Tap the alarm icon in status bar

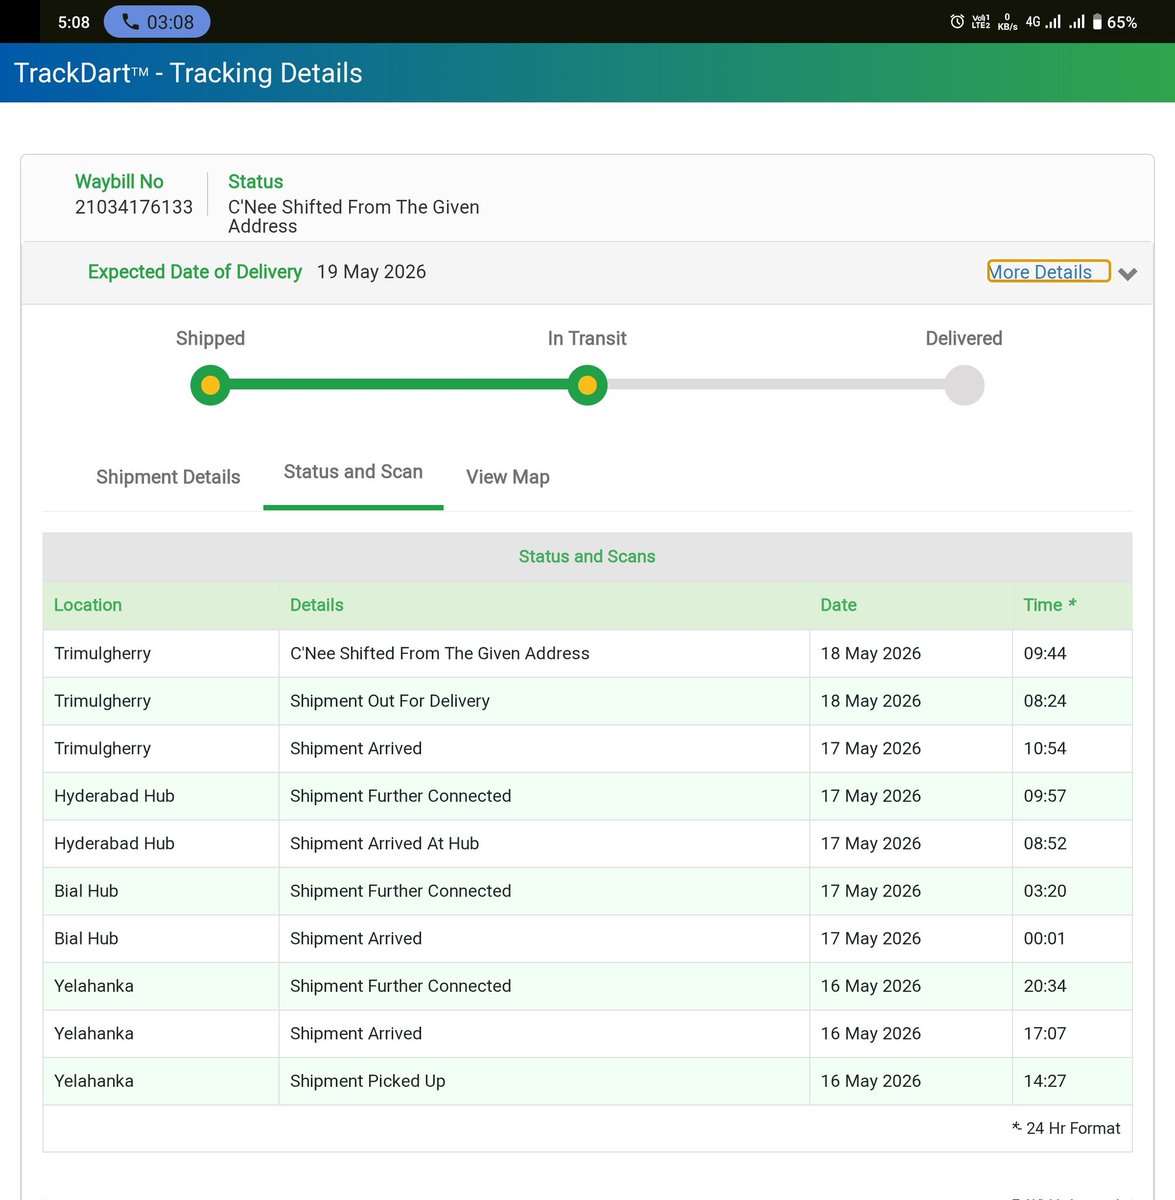(957, 22)
